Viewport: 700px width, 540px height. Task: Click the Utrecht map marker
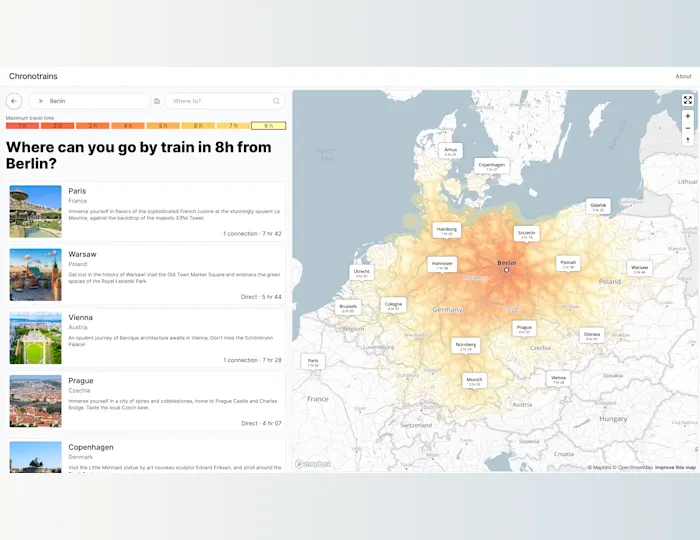point(362,273)
